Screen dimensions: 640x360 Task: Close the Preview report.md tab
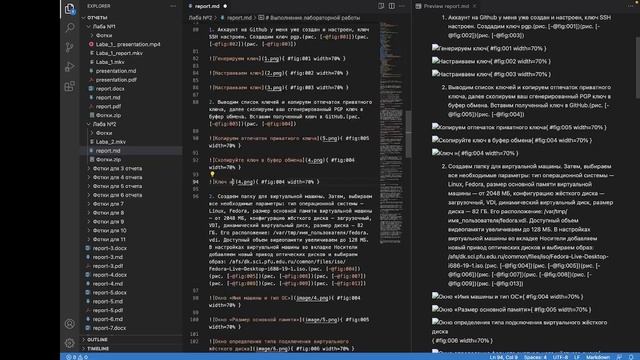tap(474, 6)
